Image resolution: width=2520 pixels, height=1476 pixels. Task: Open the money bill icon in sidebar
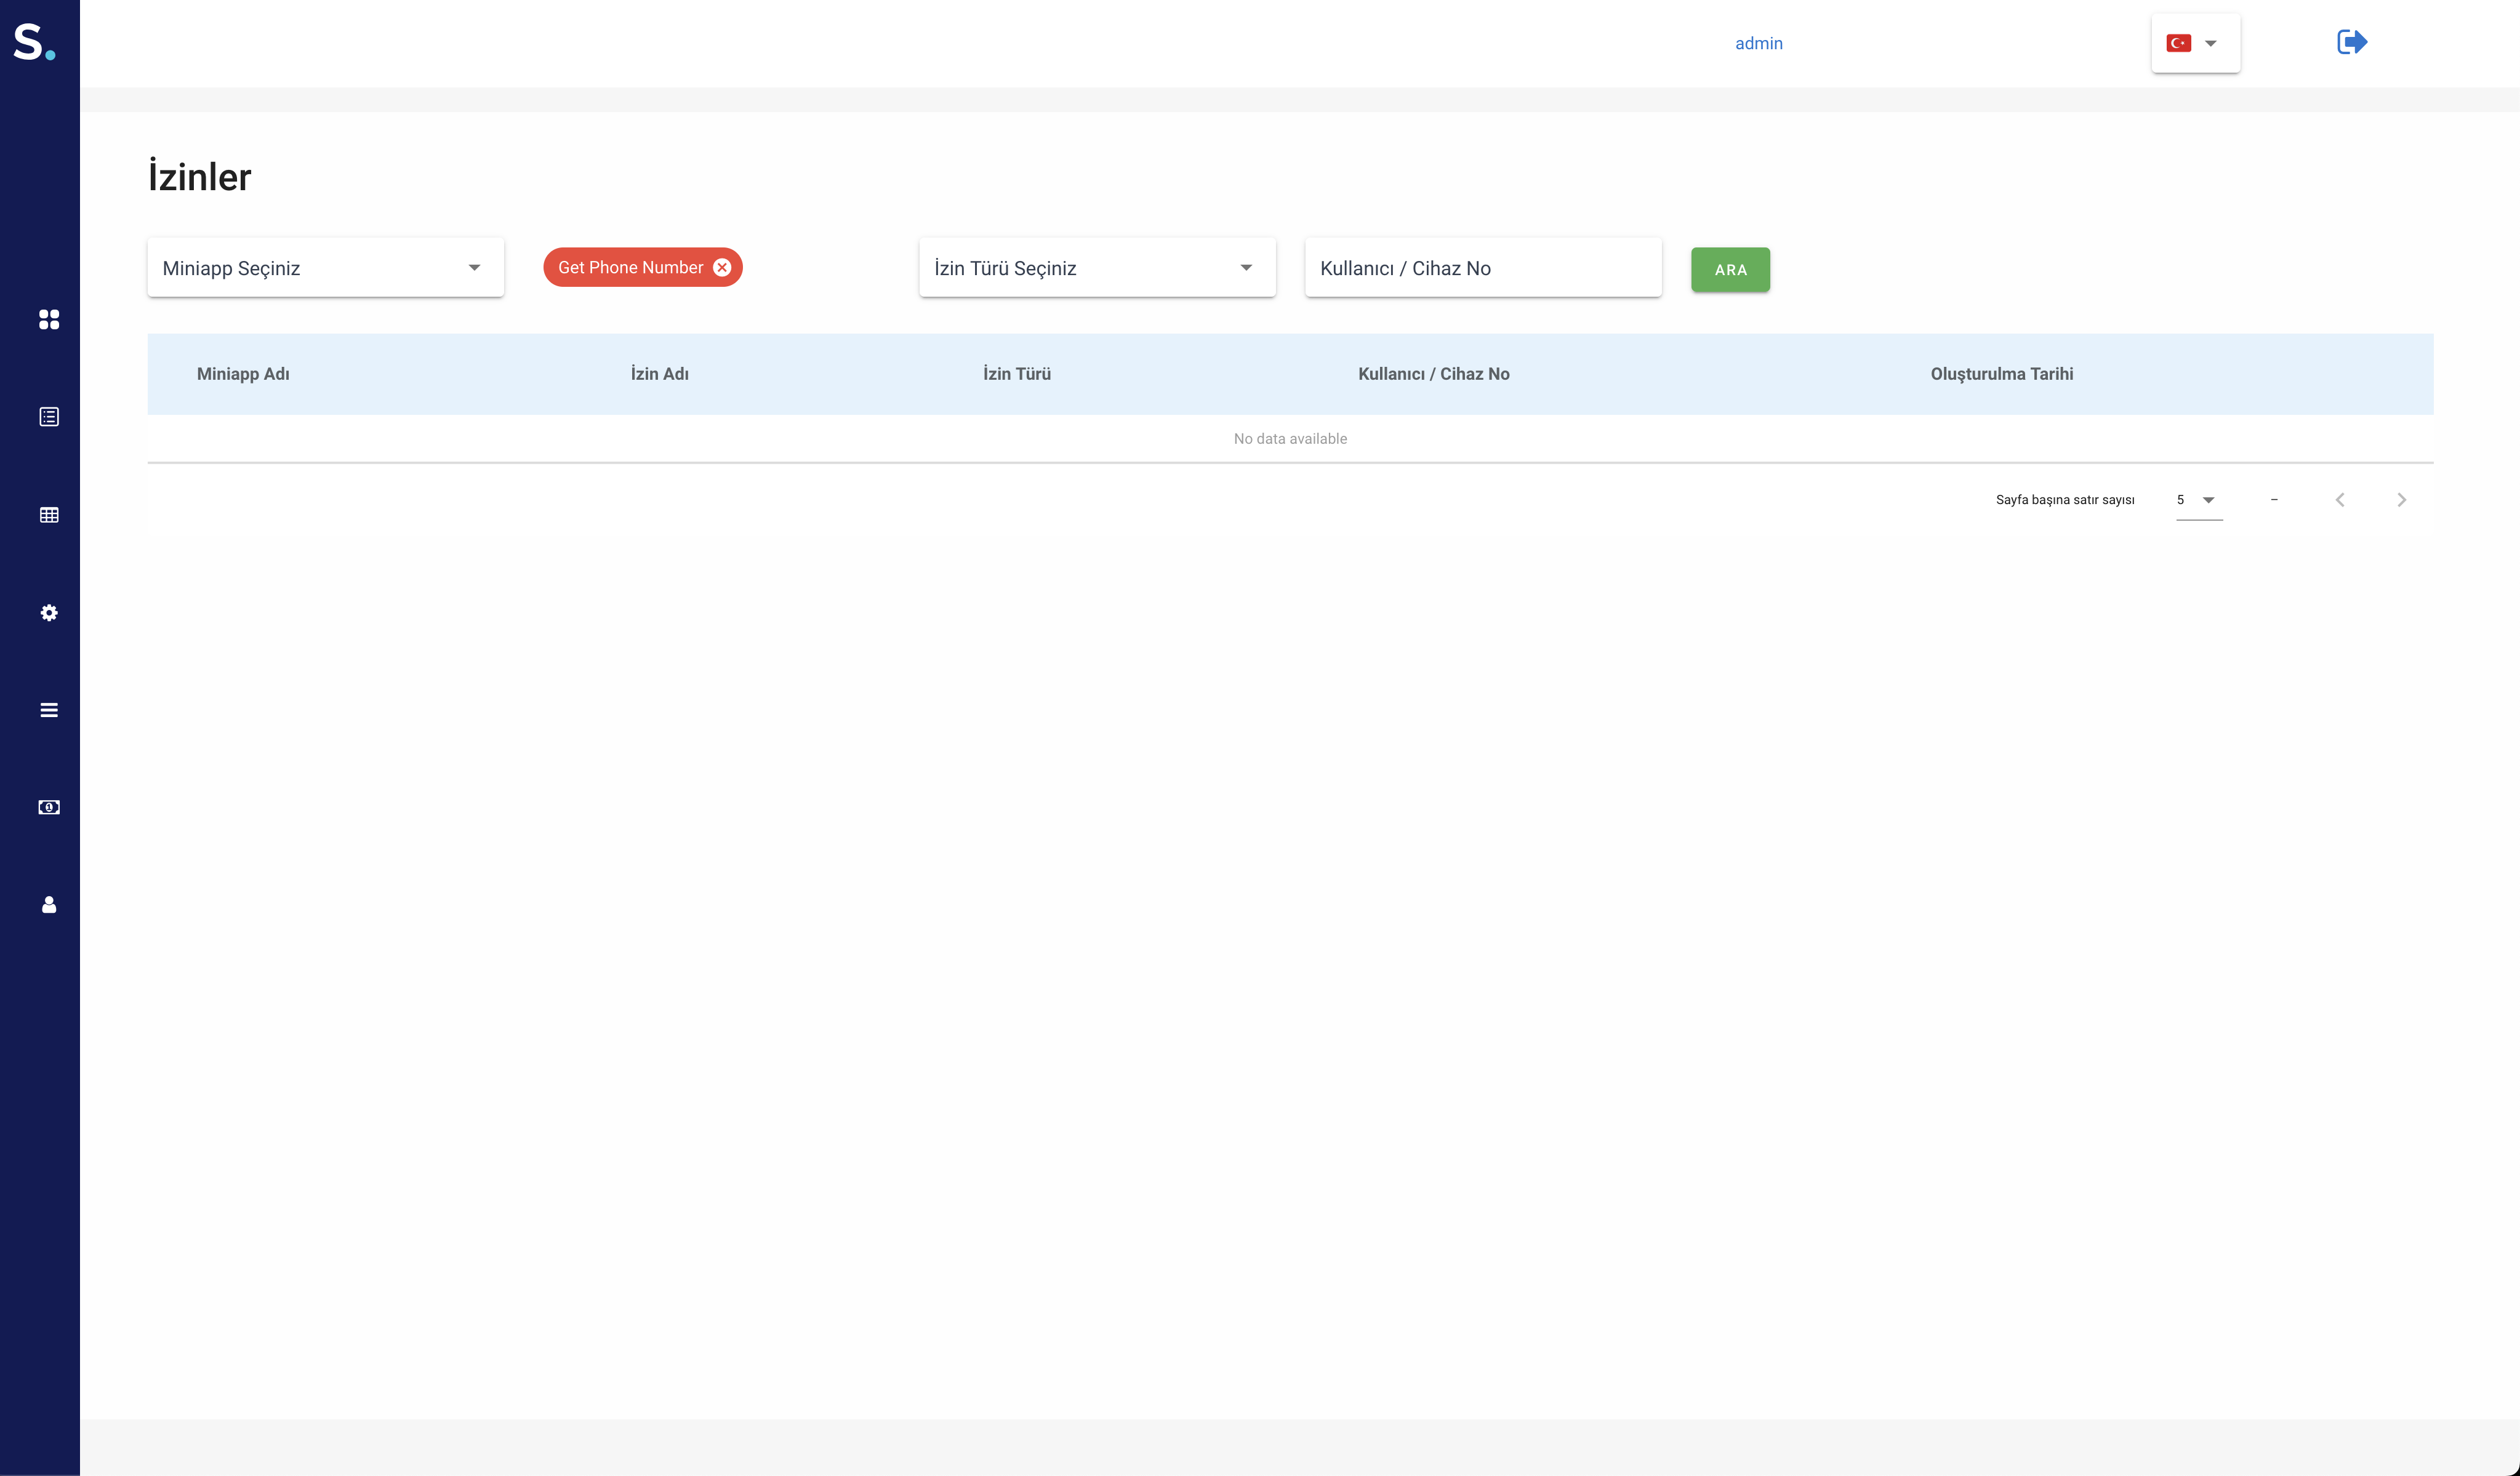pyautogui.click(x=49, y=807)
